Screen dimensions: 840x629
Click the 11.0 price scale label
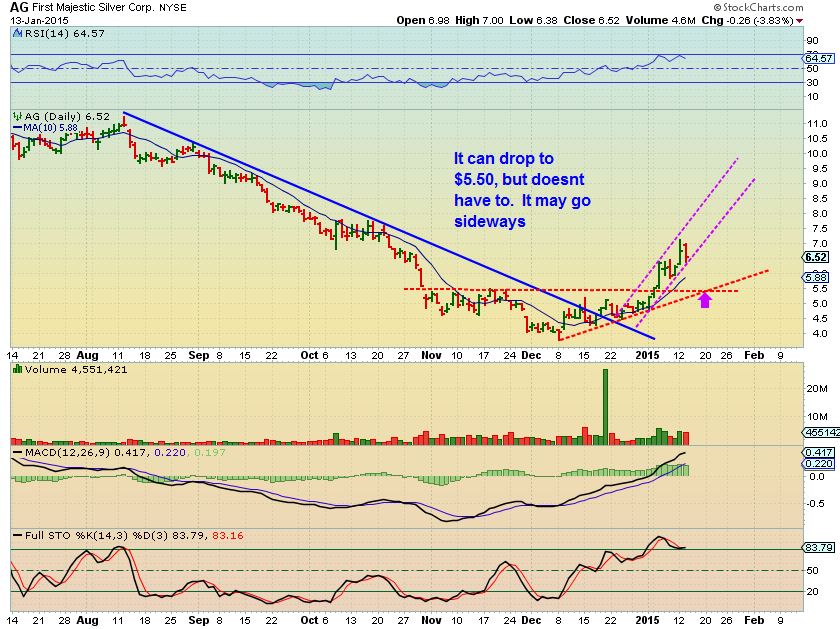817,123
